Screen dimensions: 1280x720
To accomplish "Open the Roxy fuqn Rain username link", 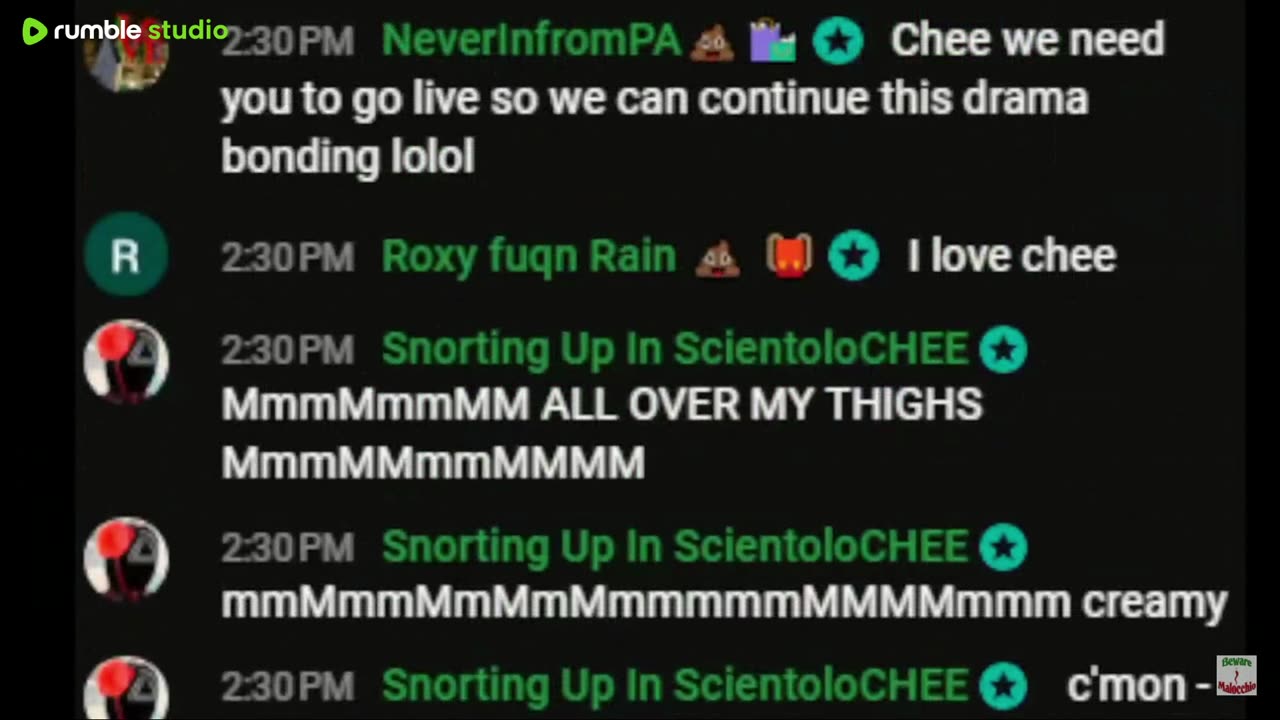I will pyautogui.click(x=529, y=257).
